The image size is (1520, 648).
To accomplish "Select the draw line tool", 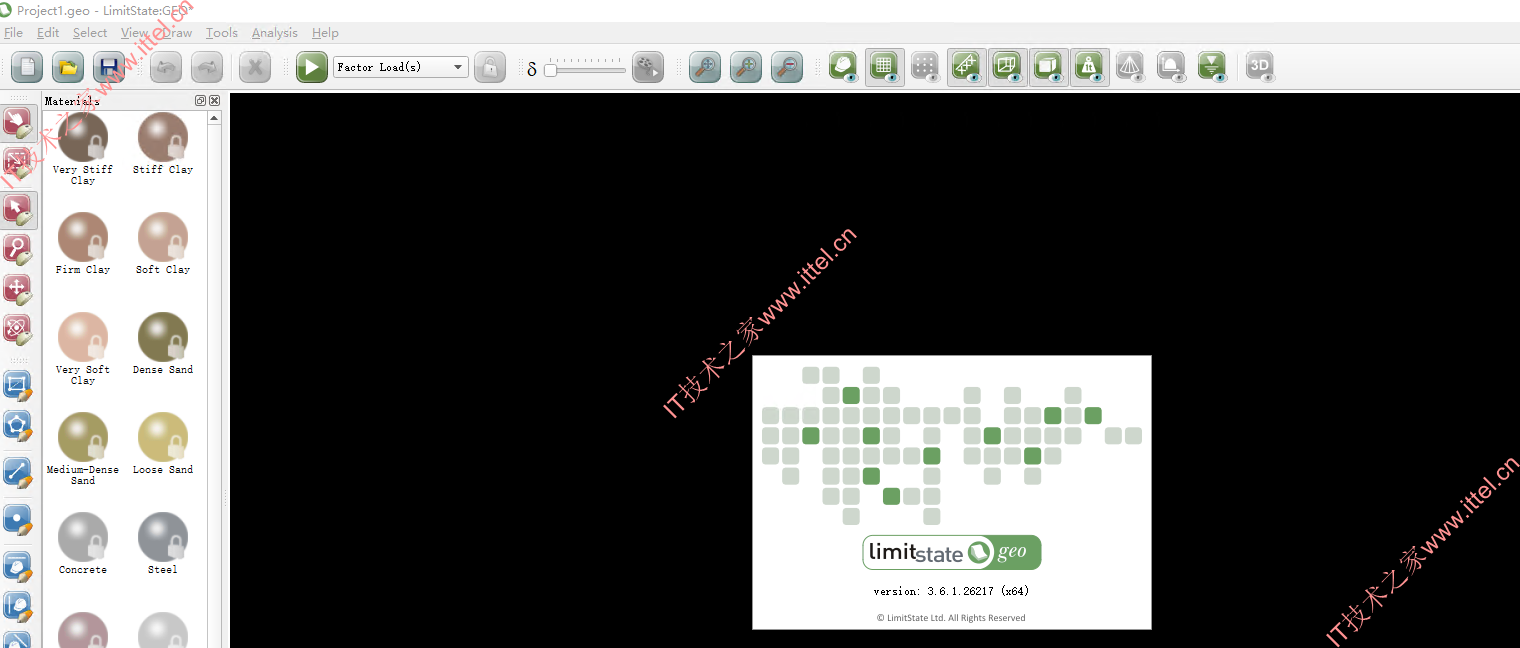I will pyautogui.click(x=18, y=472).
